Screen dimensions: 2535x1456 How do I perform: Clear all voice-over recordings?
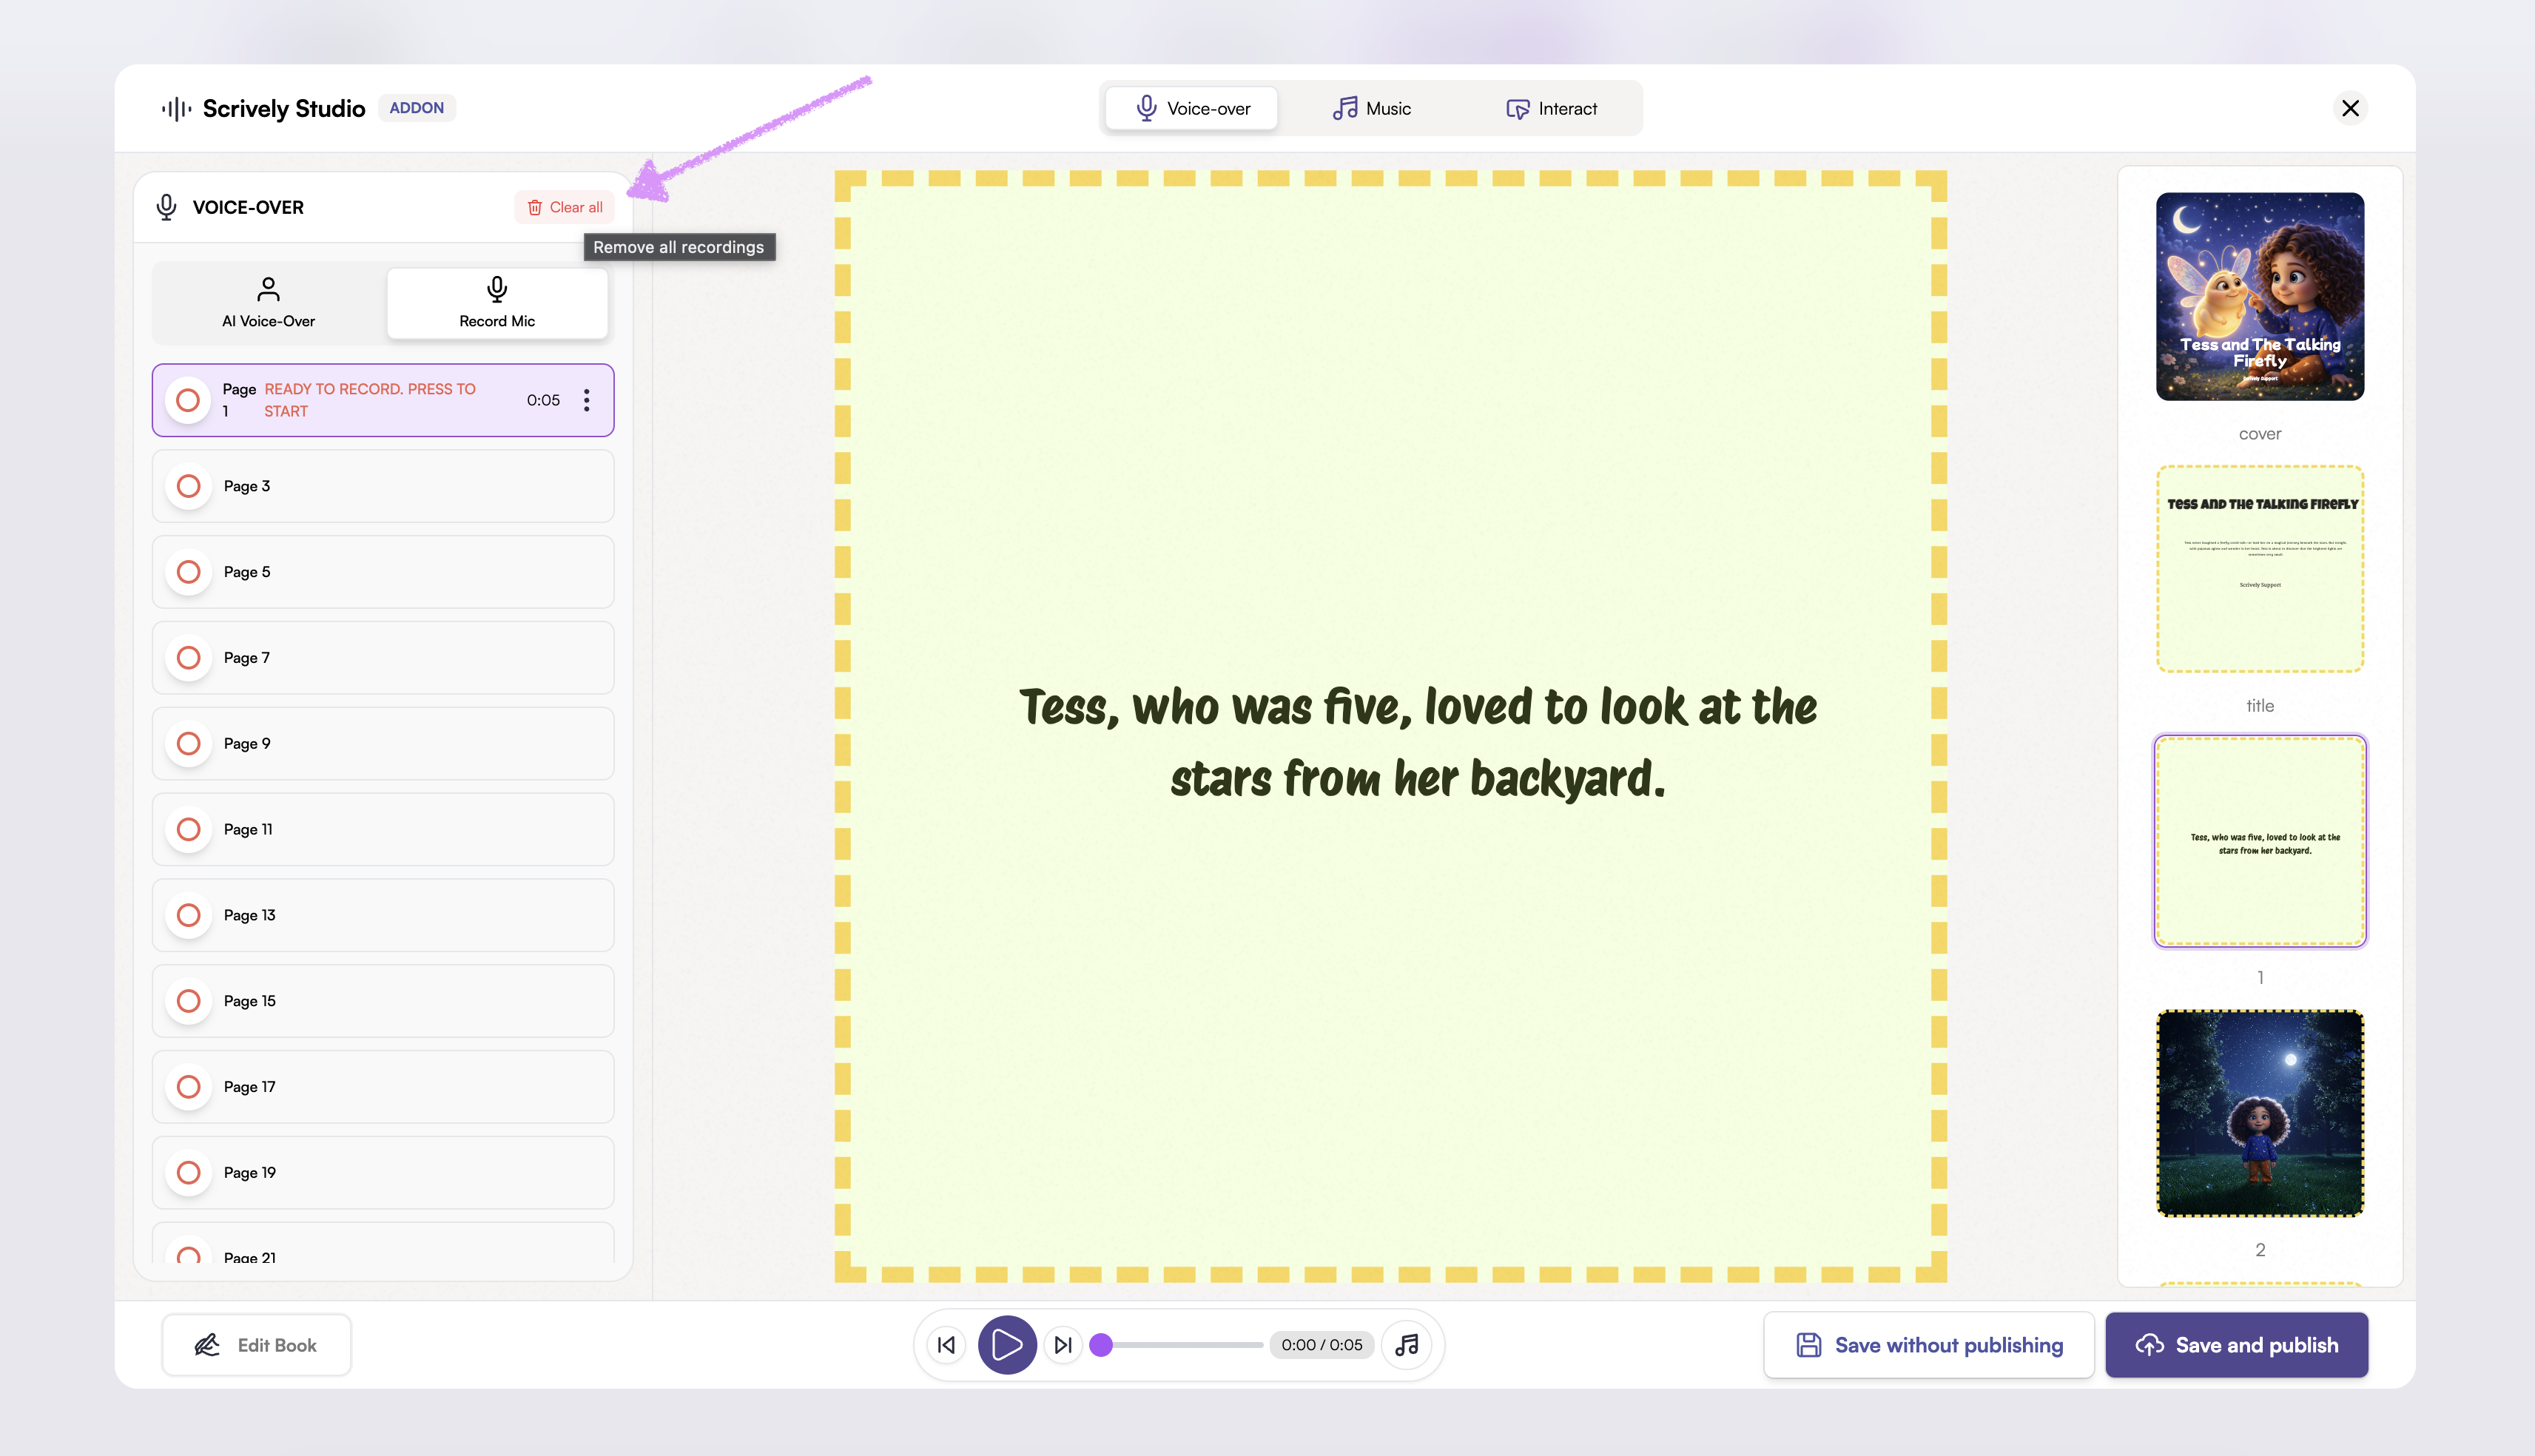(565, 207)
